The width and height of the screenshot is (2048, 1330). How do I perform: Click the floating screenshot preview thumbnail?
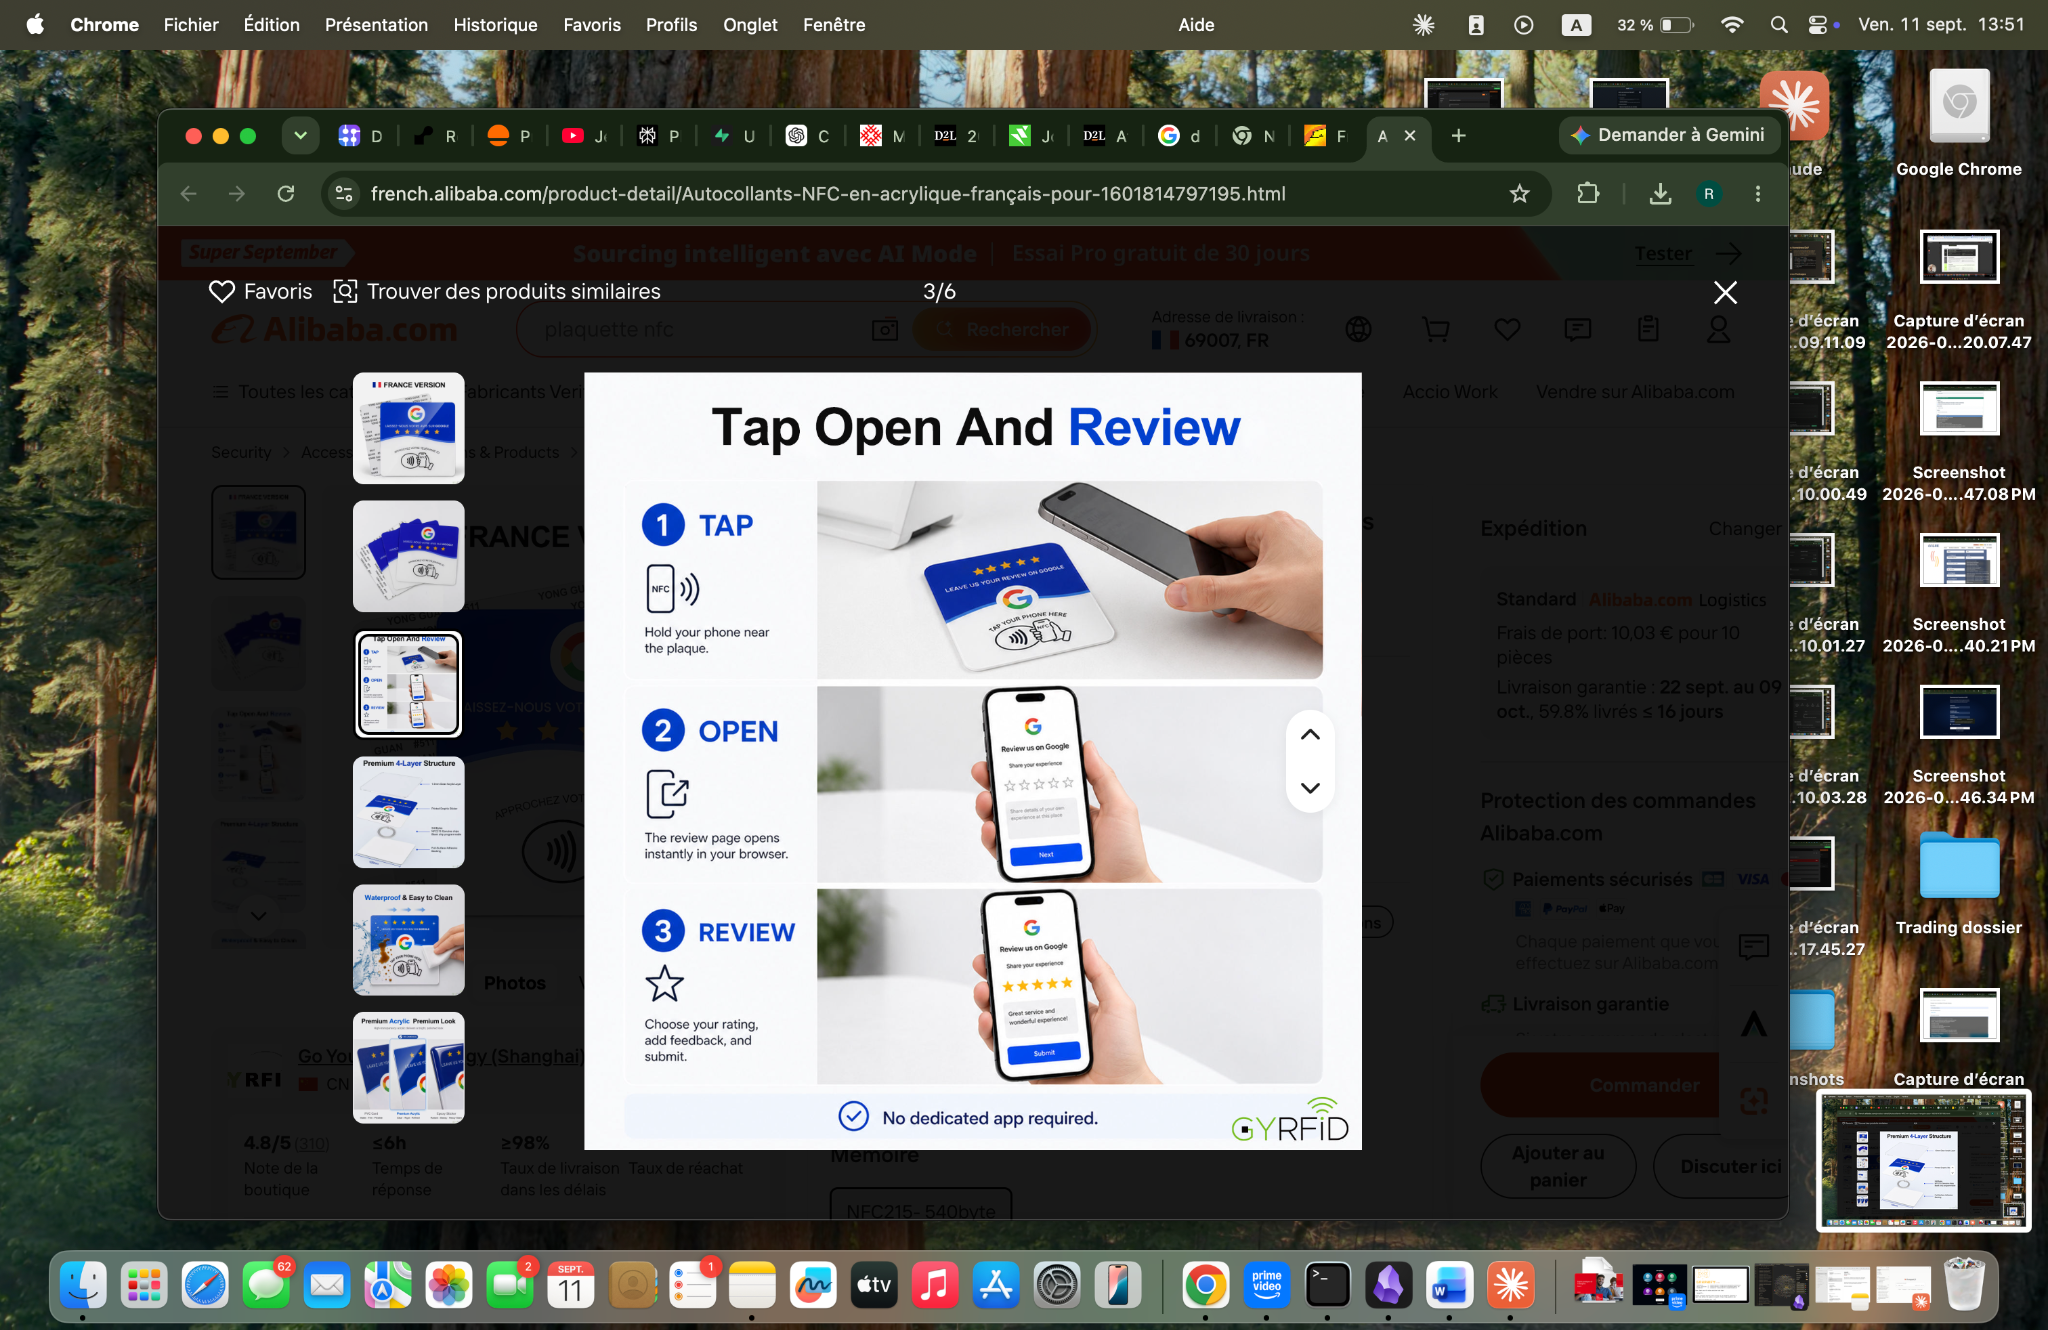tap(1923, 1160)
